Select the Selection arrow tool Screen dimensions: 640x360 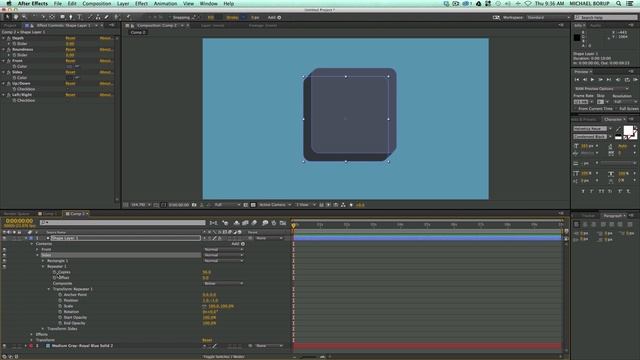(x=7, y=17)
